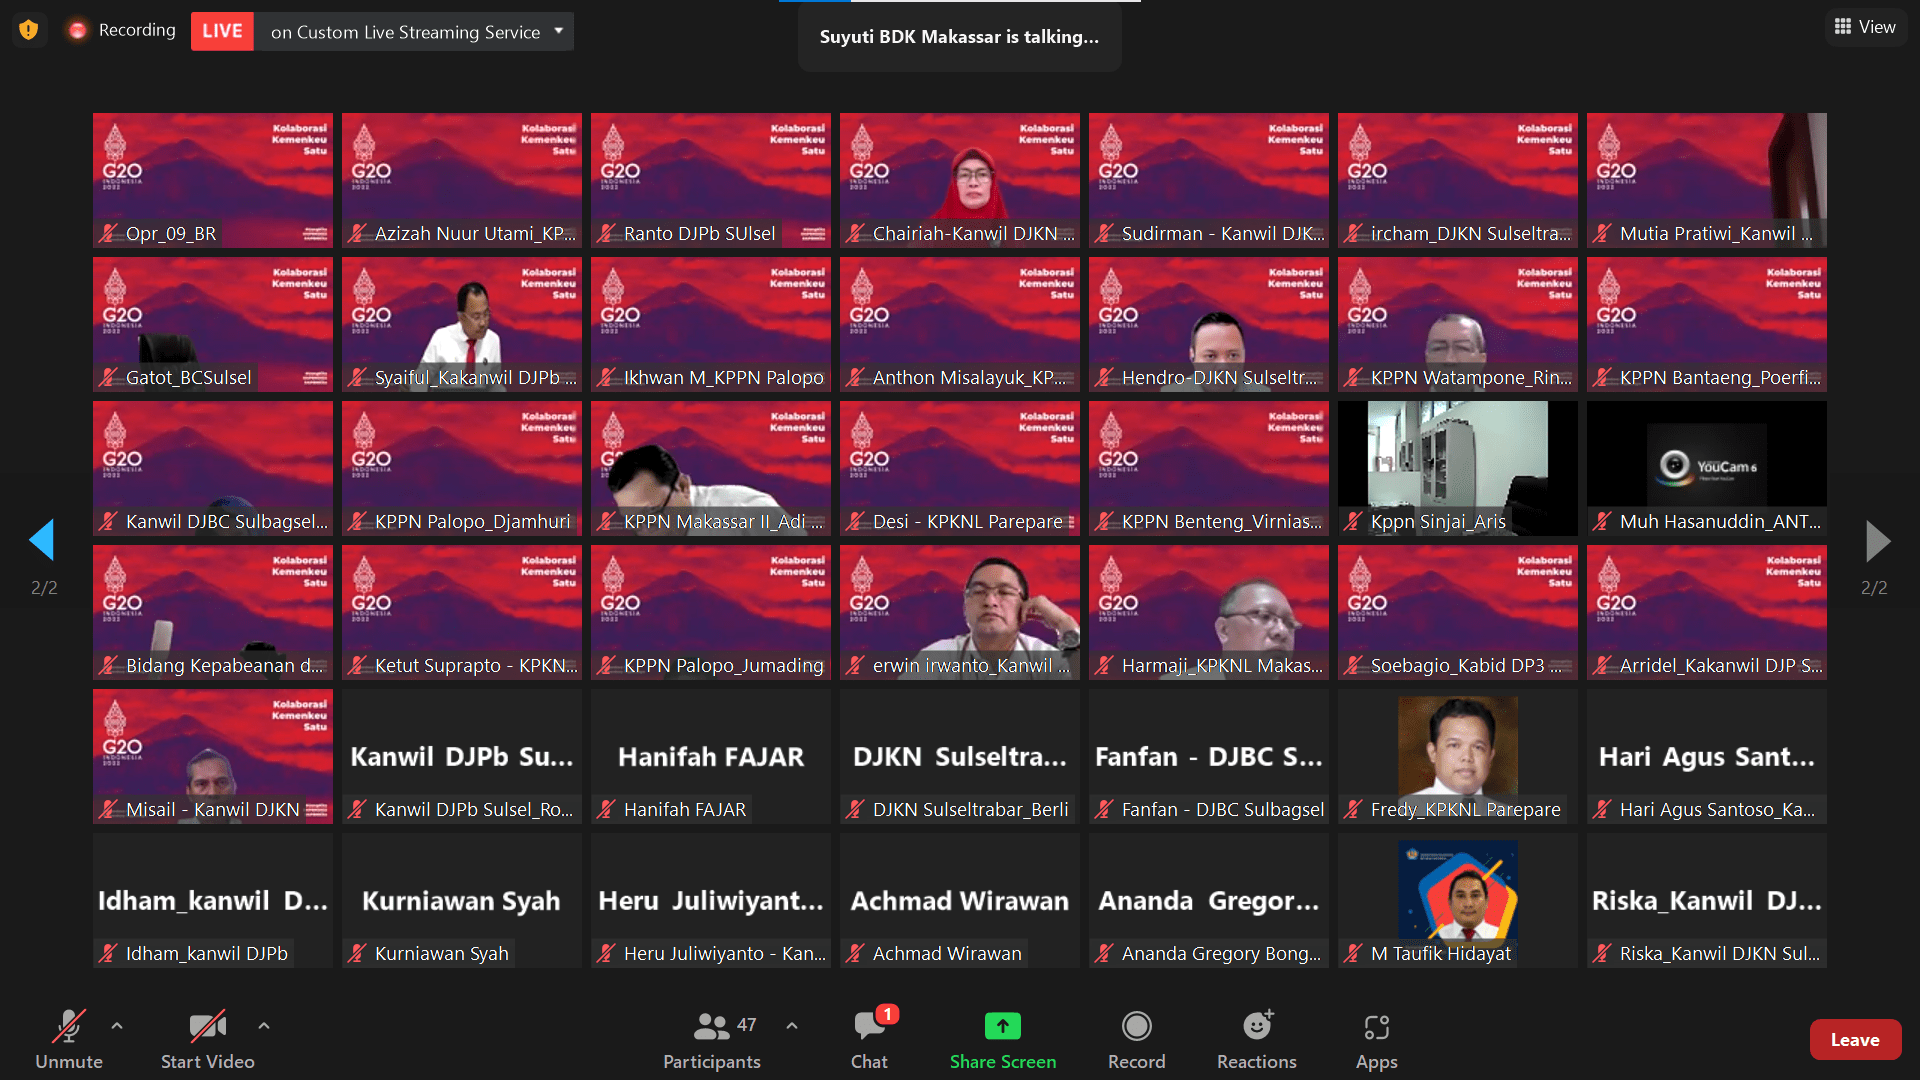The height and width of the screenshot is (1080, 1920).
Task: Go to next gallery page arrow
Action: click(1877, 540)
